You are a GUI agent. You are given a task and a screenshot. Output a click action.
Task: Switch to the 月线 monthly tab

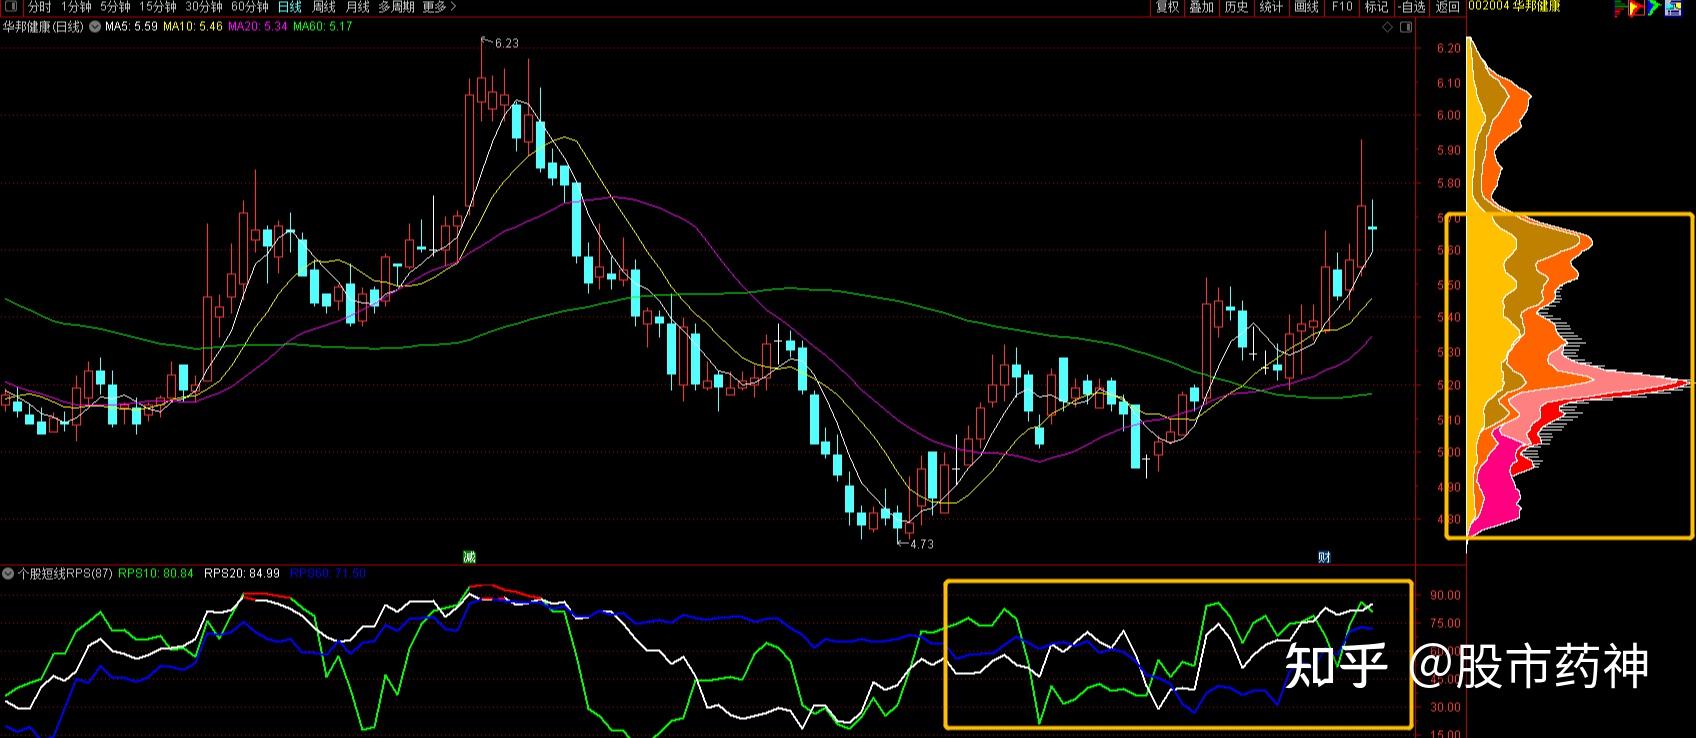(358, 7)
